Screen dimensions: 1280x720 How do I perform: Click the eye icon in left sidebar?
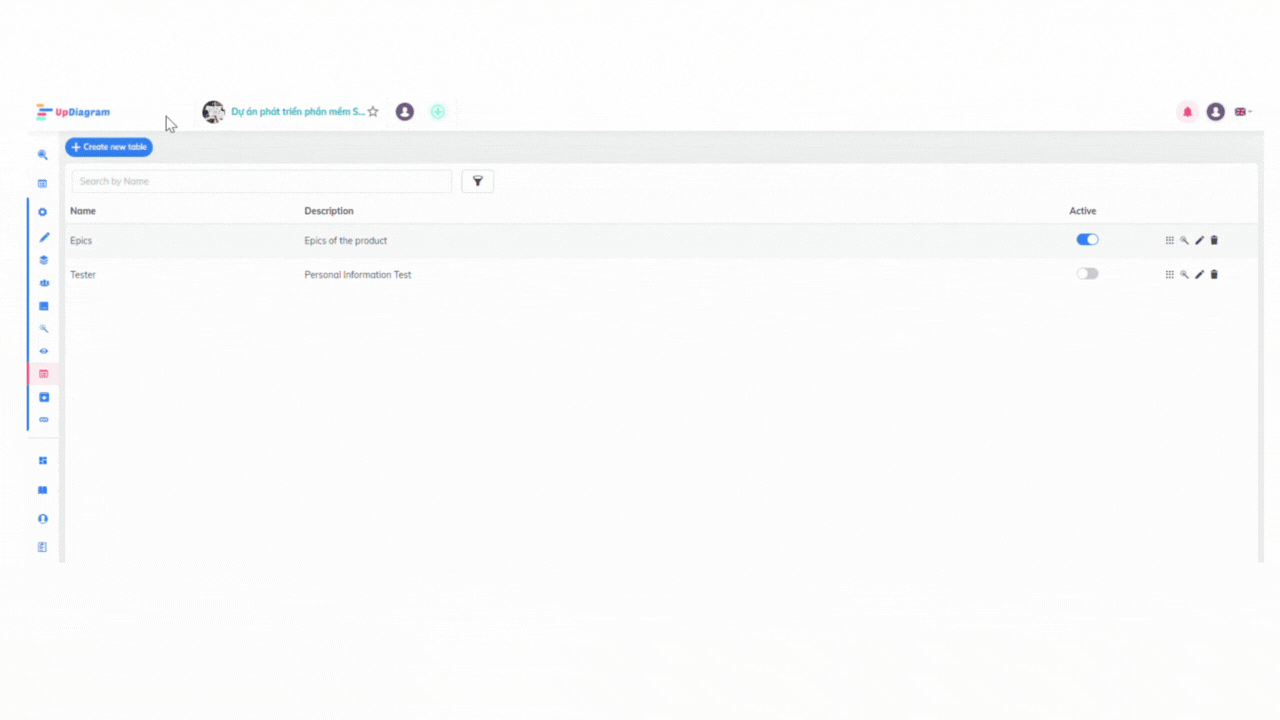click(x=43, y=351)
